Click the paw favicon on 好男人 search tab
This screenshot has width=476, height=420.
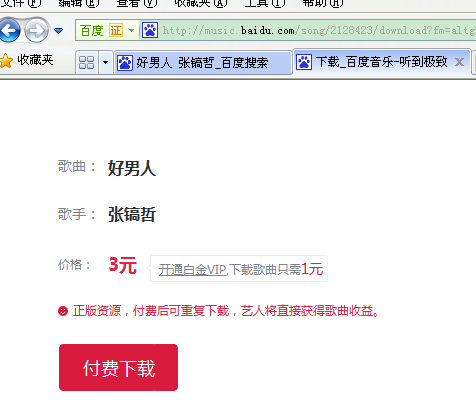click(125, 62)
